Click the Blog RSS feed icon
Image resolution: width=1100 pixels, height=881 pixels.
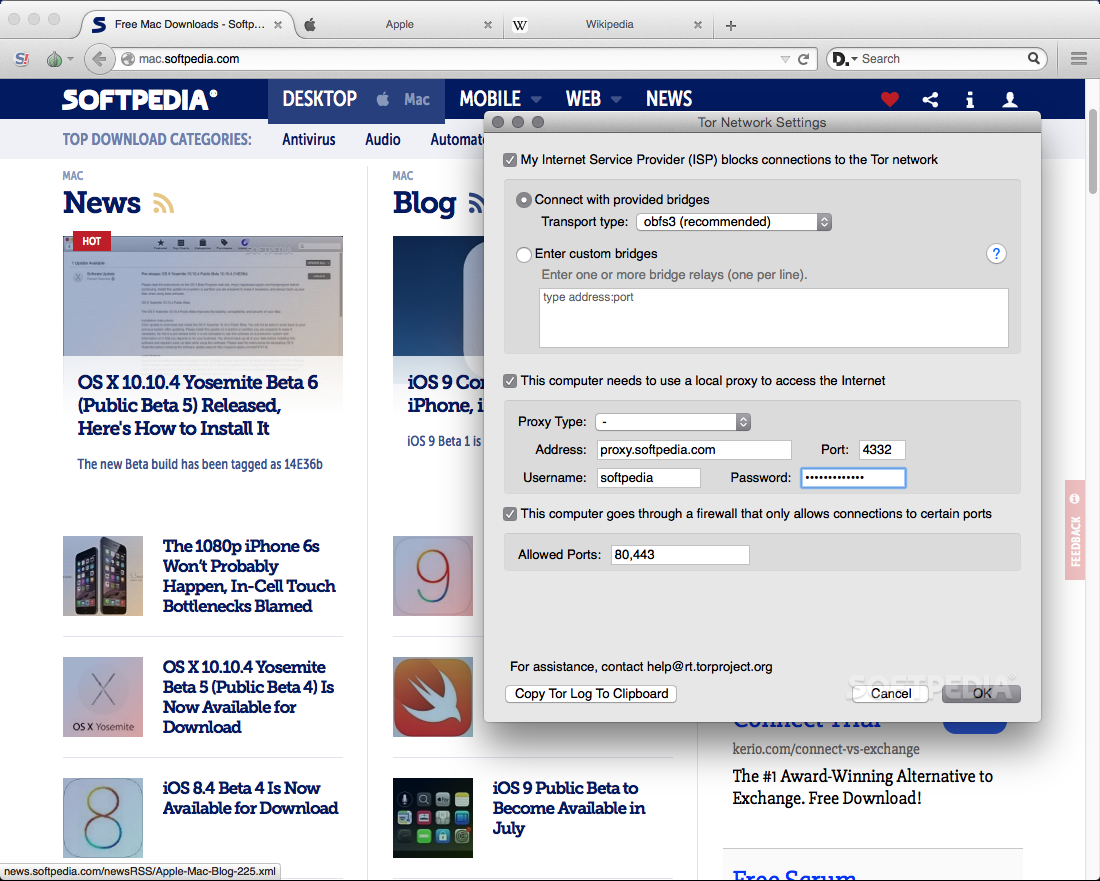pyautogui.click(x=476, y=203)
